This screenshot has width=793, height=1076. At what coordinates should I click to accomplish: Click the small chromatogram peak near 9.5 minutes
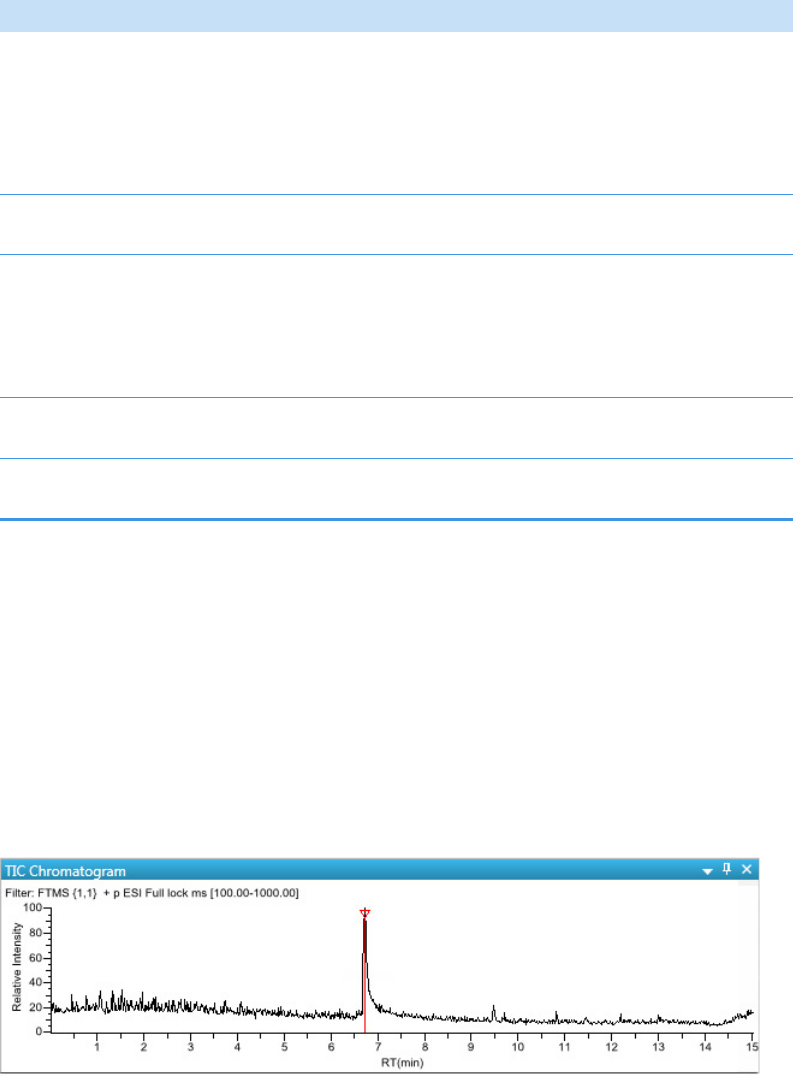click(x=493, y=1012)
